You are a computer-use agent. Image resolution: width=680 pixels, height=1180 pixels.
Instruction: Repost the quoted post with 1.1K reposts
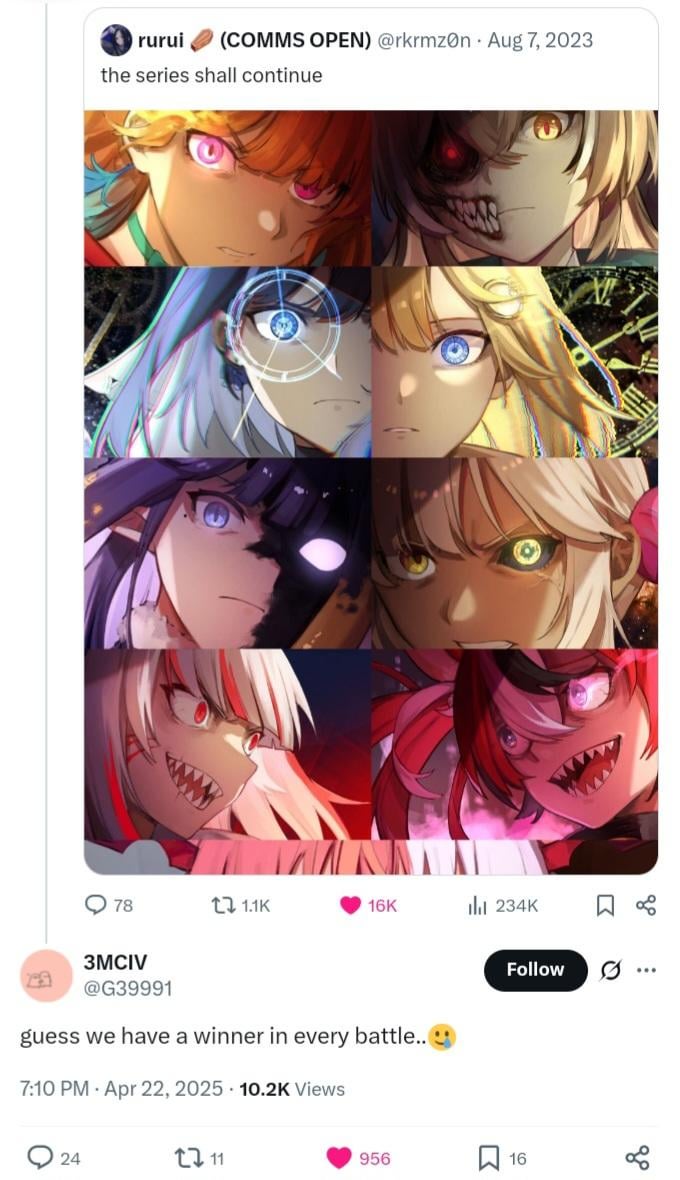(x=240, y=905)
